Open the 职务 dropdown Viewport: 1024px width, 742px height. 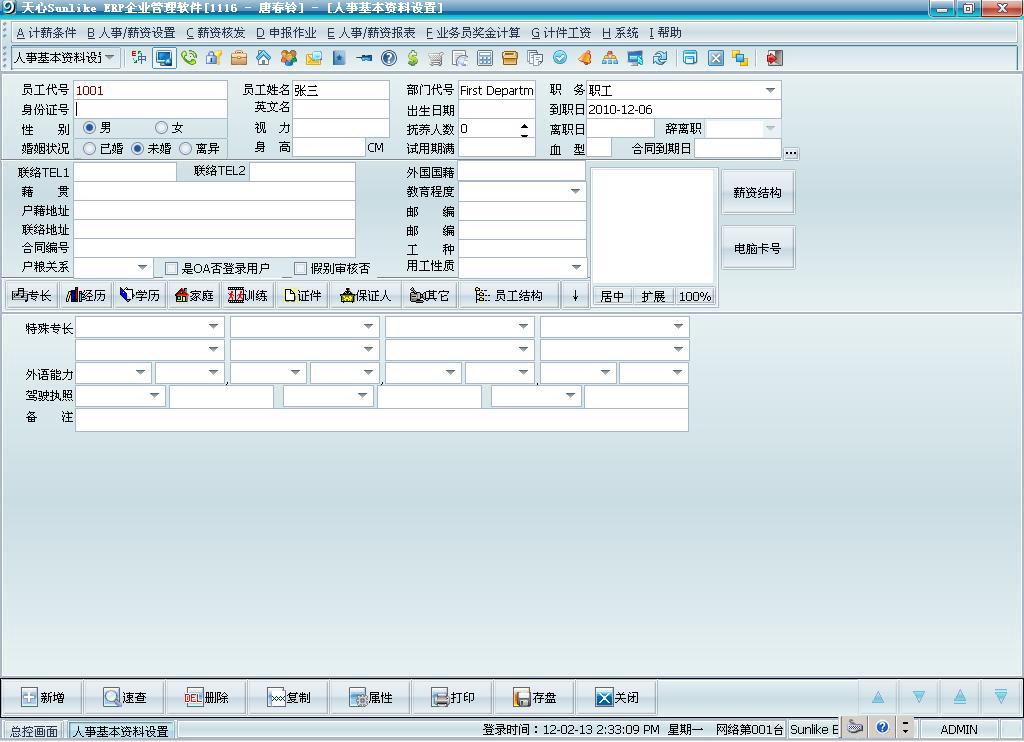point(771,90)
